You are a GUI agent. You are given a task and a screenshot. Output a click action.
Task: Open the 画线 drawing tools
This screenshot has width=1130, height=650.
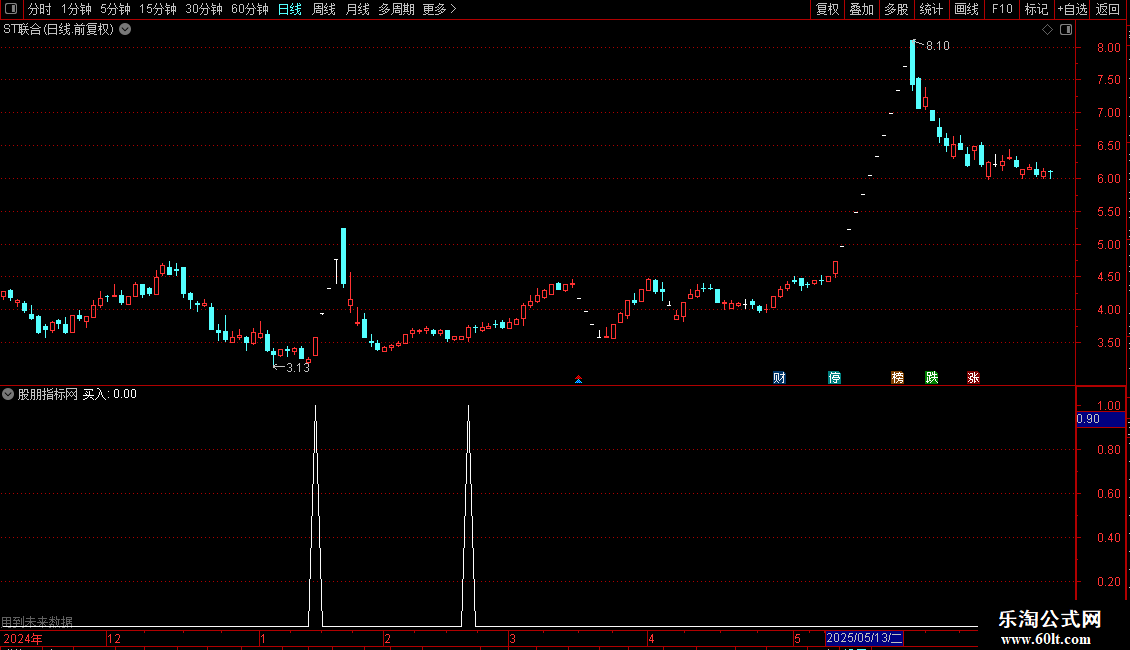(x=966, y=9)
